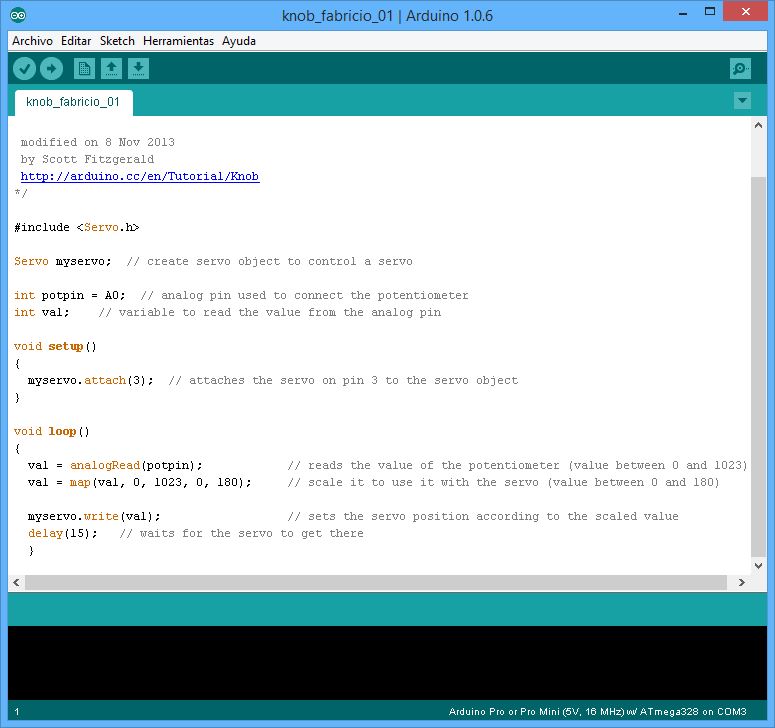Click the "waits for the servo to get there" comment
The width and height of the screenshot is (775, 728).
pyautogui.click(x=242, y=534)
